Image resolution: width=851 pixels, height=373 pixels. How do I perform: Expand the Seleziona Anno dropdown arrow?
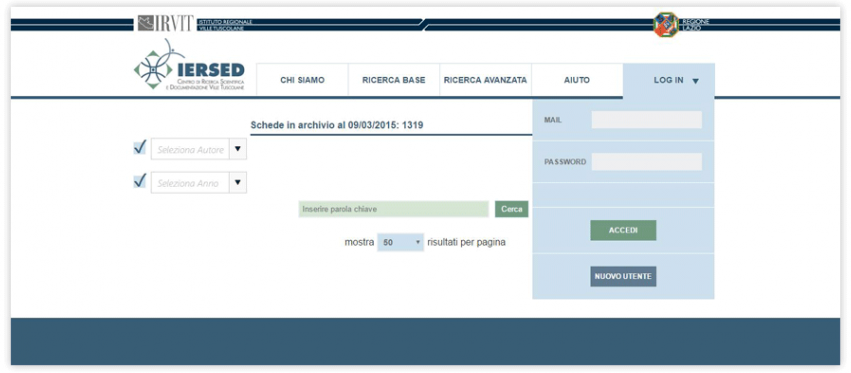pos(238,182)
